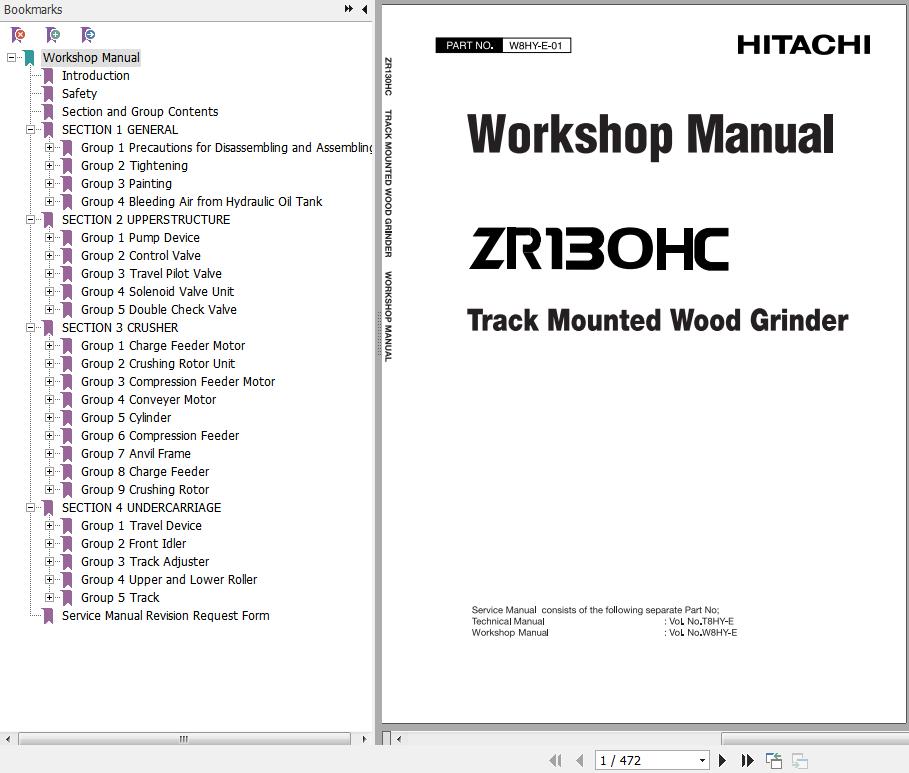Open Group 7 Anvil Frame bookmark
Image resolution: width=909 pixels, height=773 pixels.
tap(136, 453)
